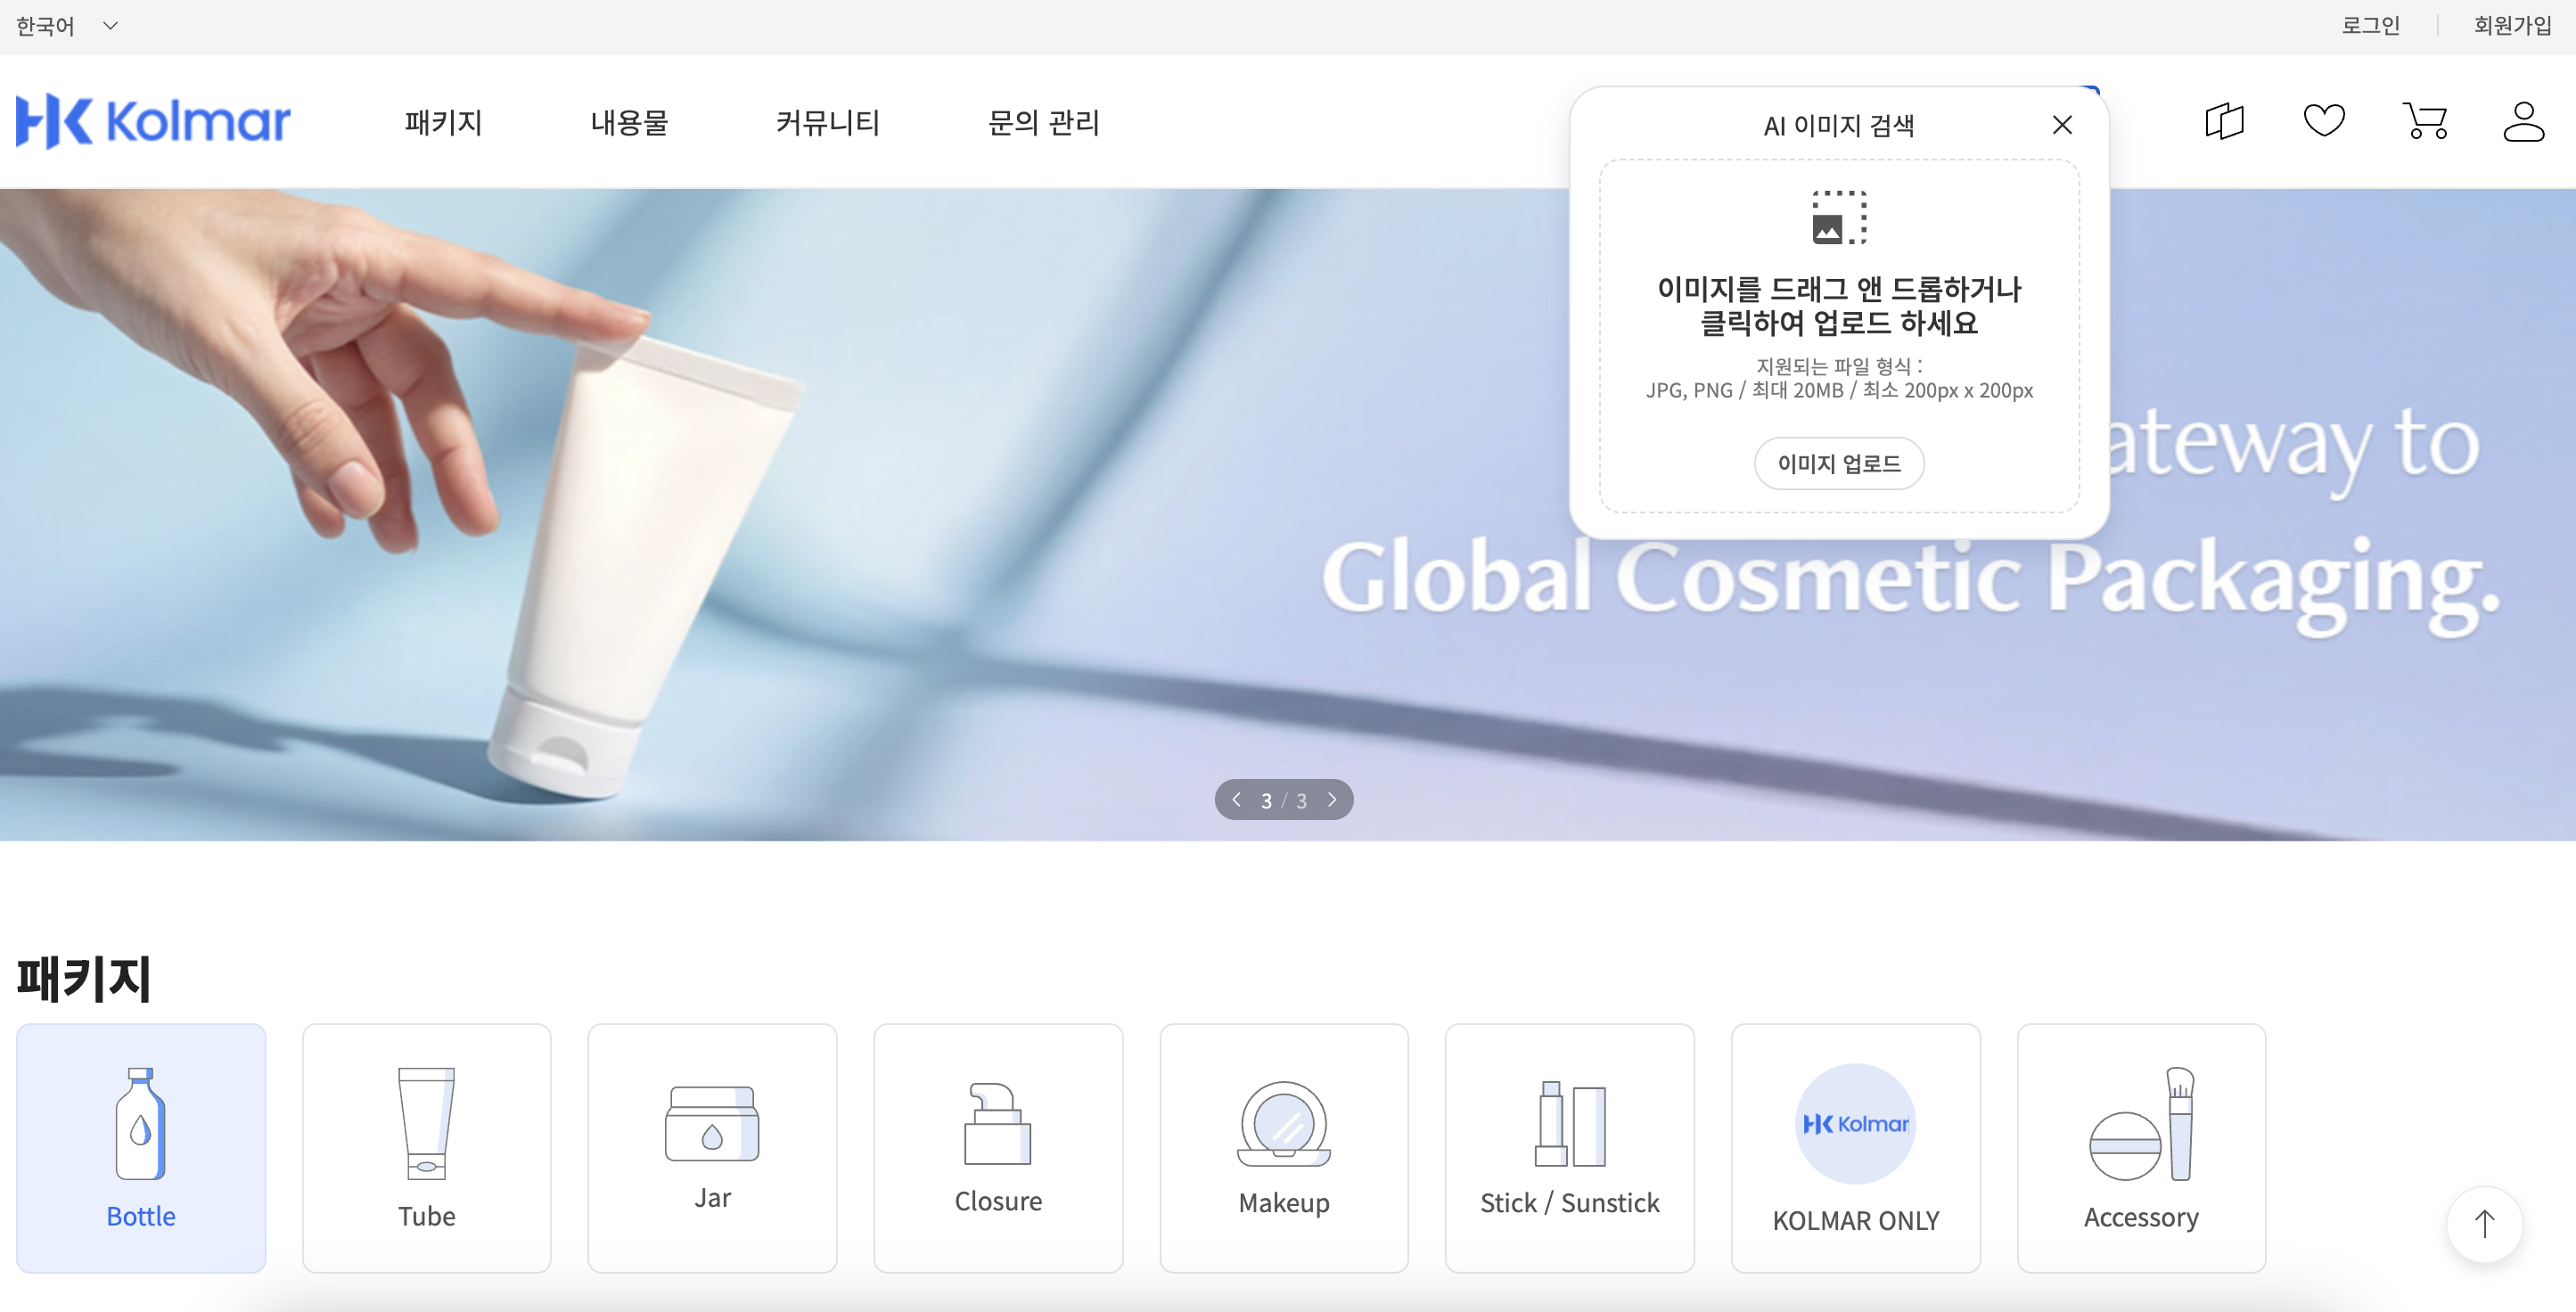Go to next banner slide
Viewport: 2576px width, 1312px height.
(x=1332, y=800)
